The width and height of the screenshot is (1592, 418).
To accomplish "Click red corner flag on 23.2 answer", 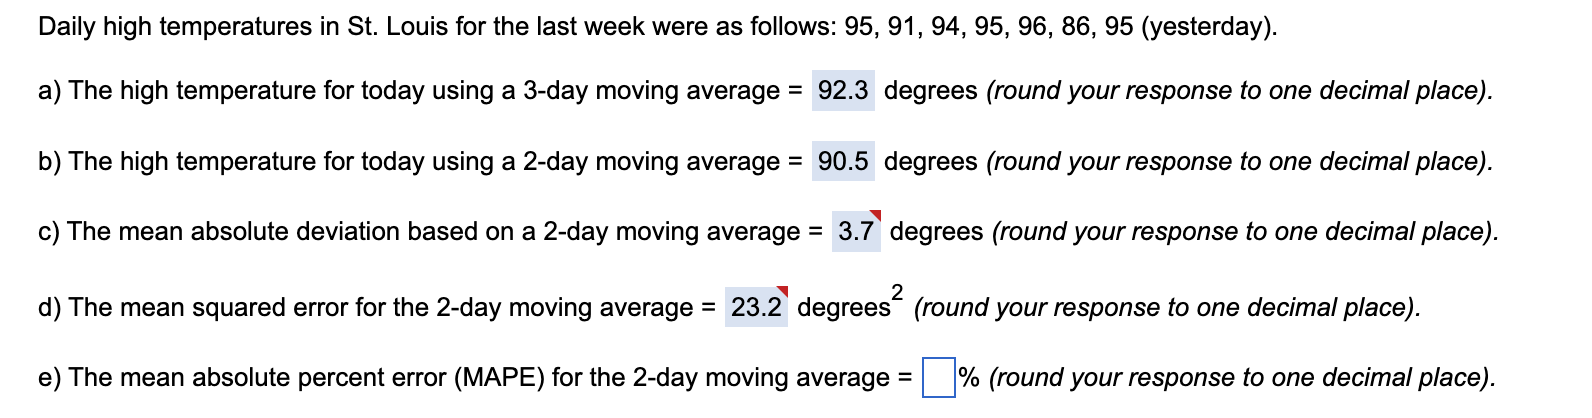I will pyautogui.click(x=783, y=291).
